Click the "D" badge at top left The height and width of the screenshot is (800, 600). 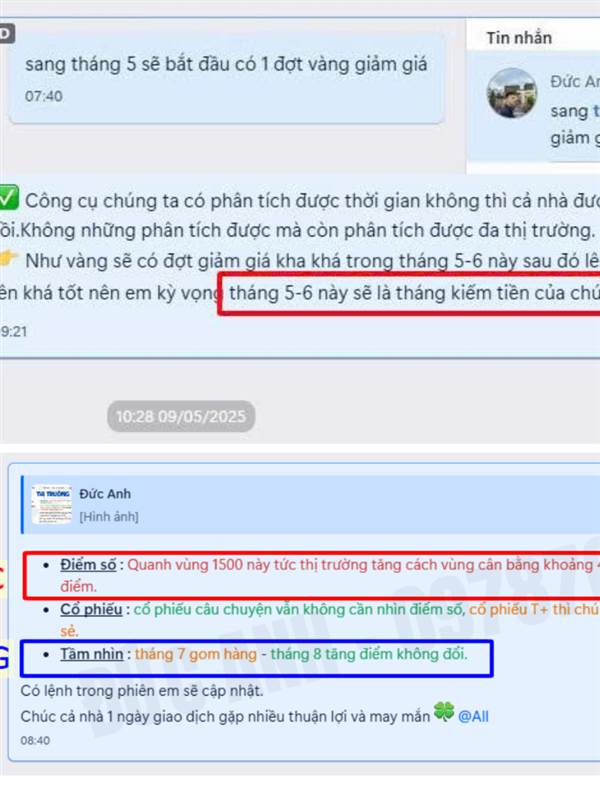point(7,34)
